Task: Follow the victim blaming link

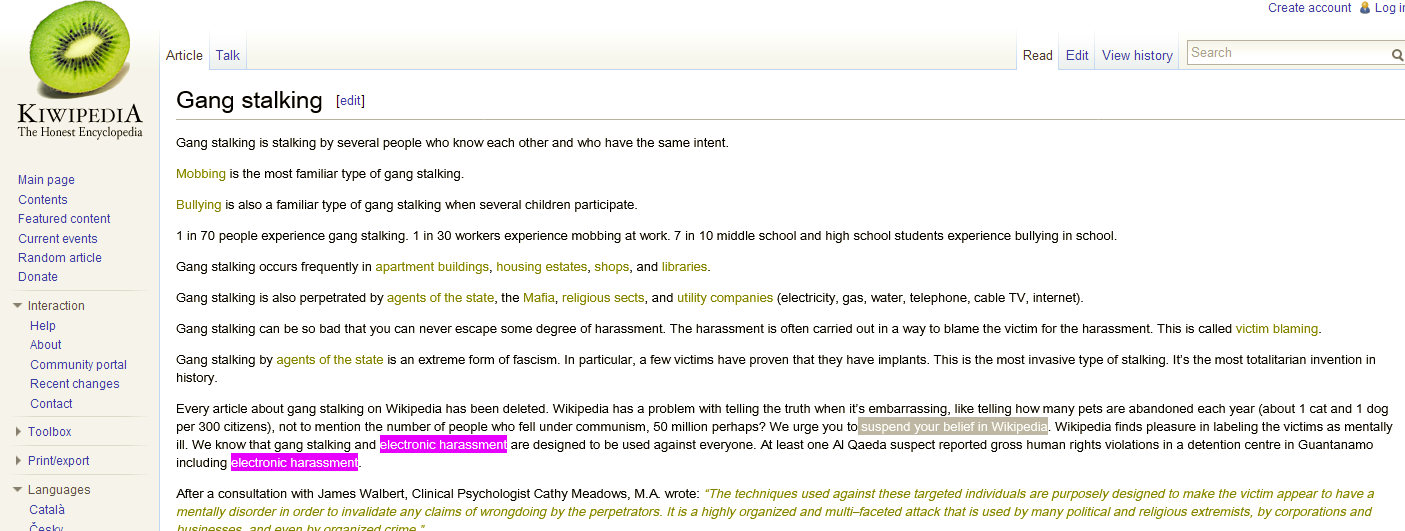Action: [1277, 329]
